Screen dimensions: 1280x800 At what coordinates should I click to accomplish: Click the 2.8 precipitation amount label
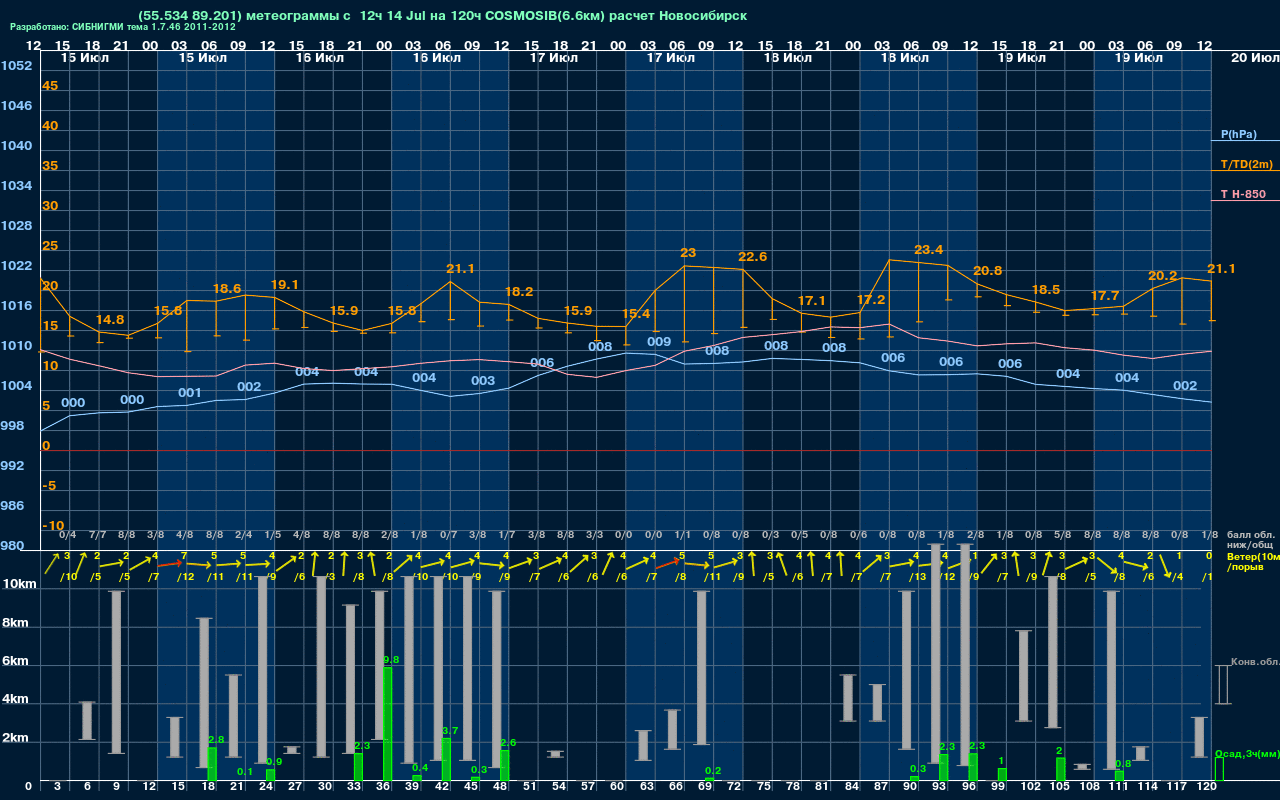tap(216, 740)
